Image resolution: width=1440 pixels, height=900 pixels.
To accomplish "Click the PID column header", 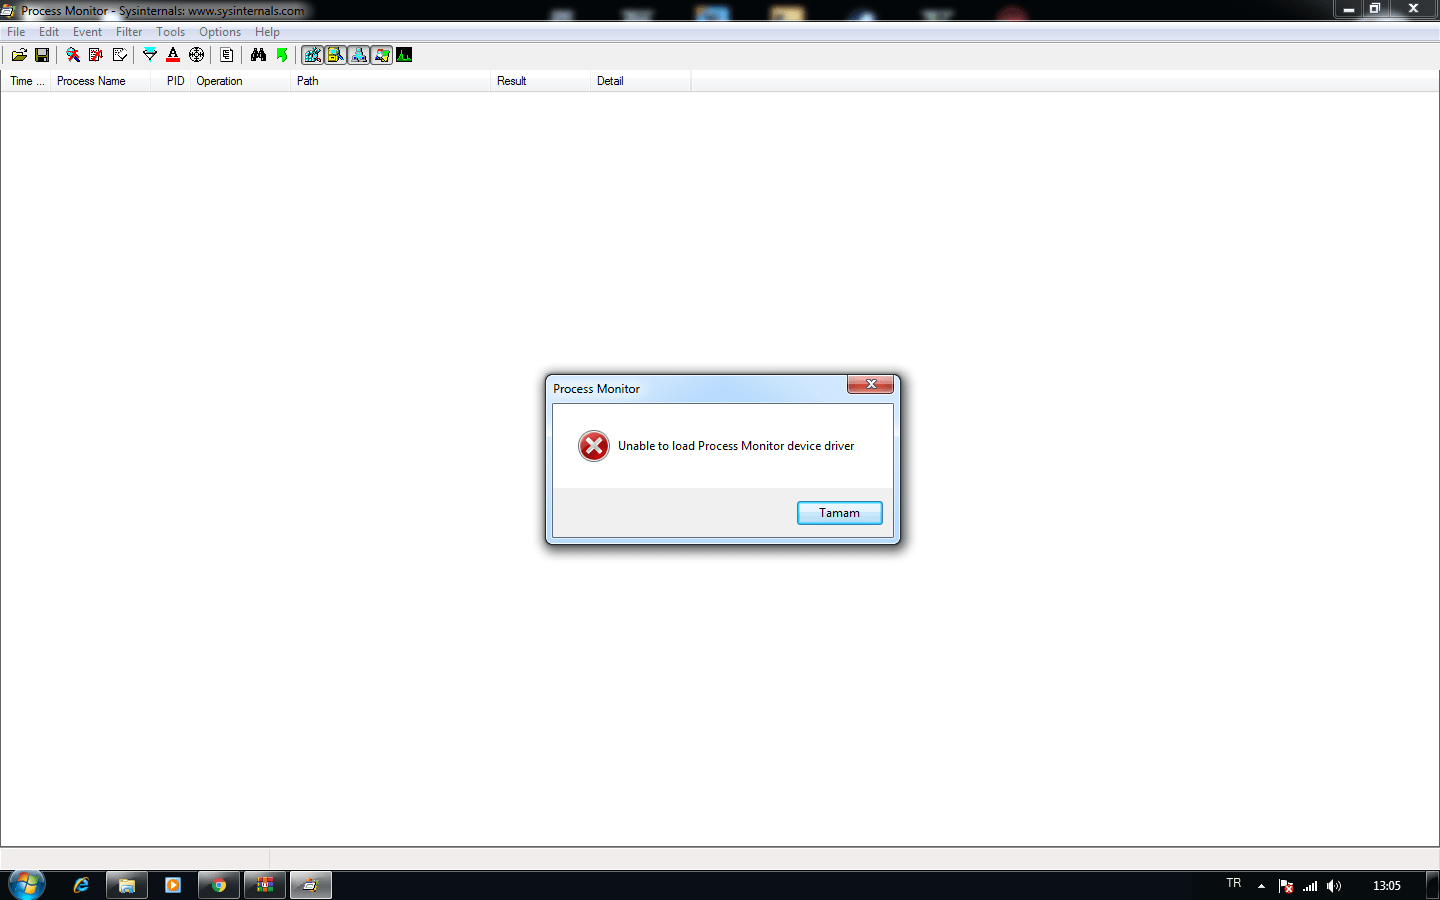I will (171, 81).
